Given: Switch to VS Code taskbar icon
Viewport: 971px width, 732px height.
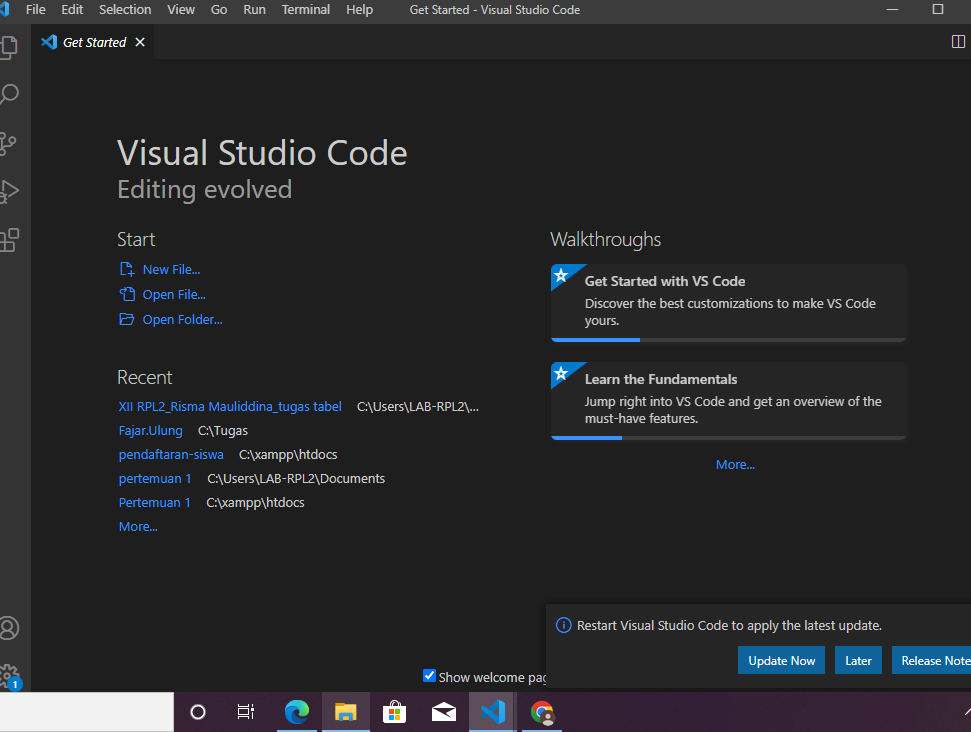Looking at the screenshot, I should [x=492, y=712].
